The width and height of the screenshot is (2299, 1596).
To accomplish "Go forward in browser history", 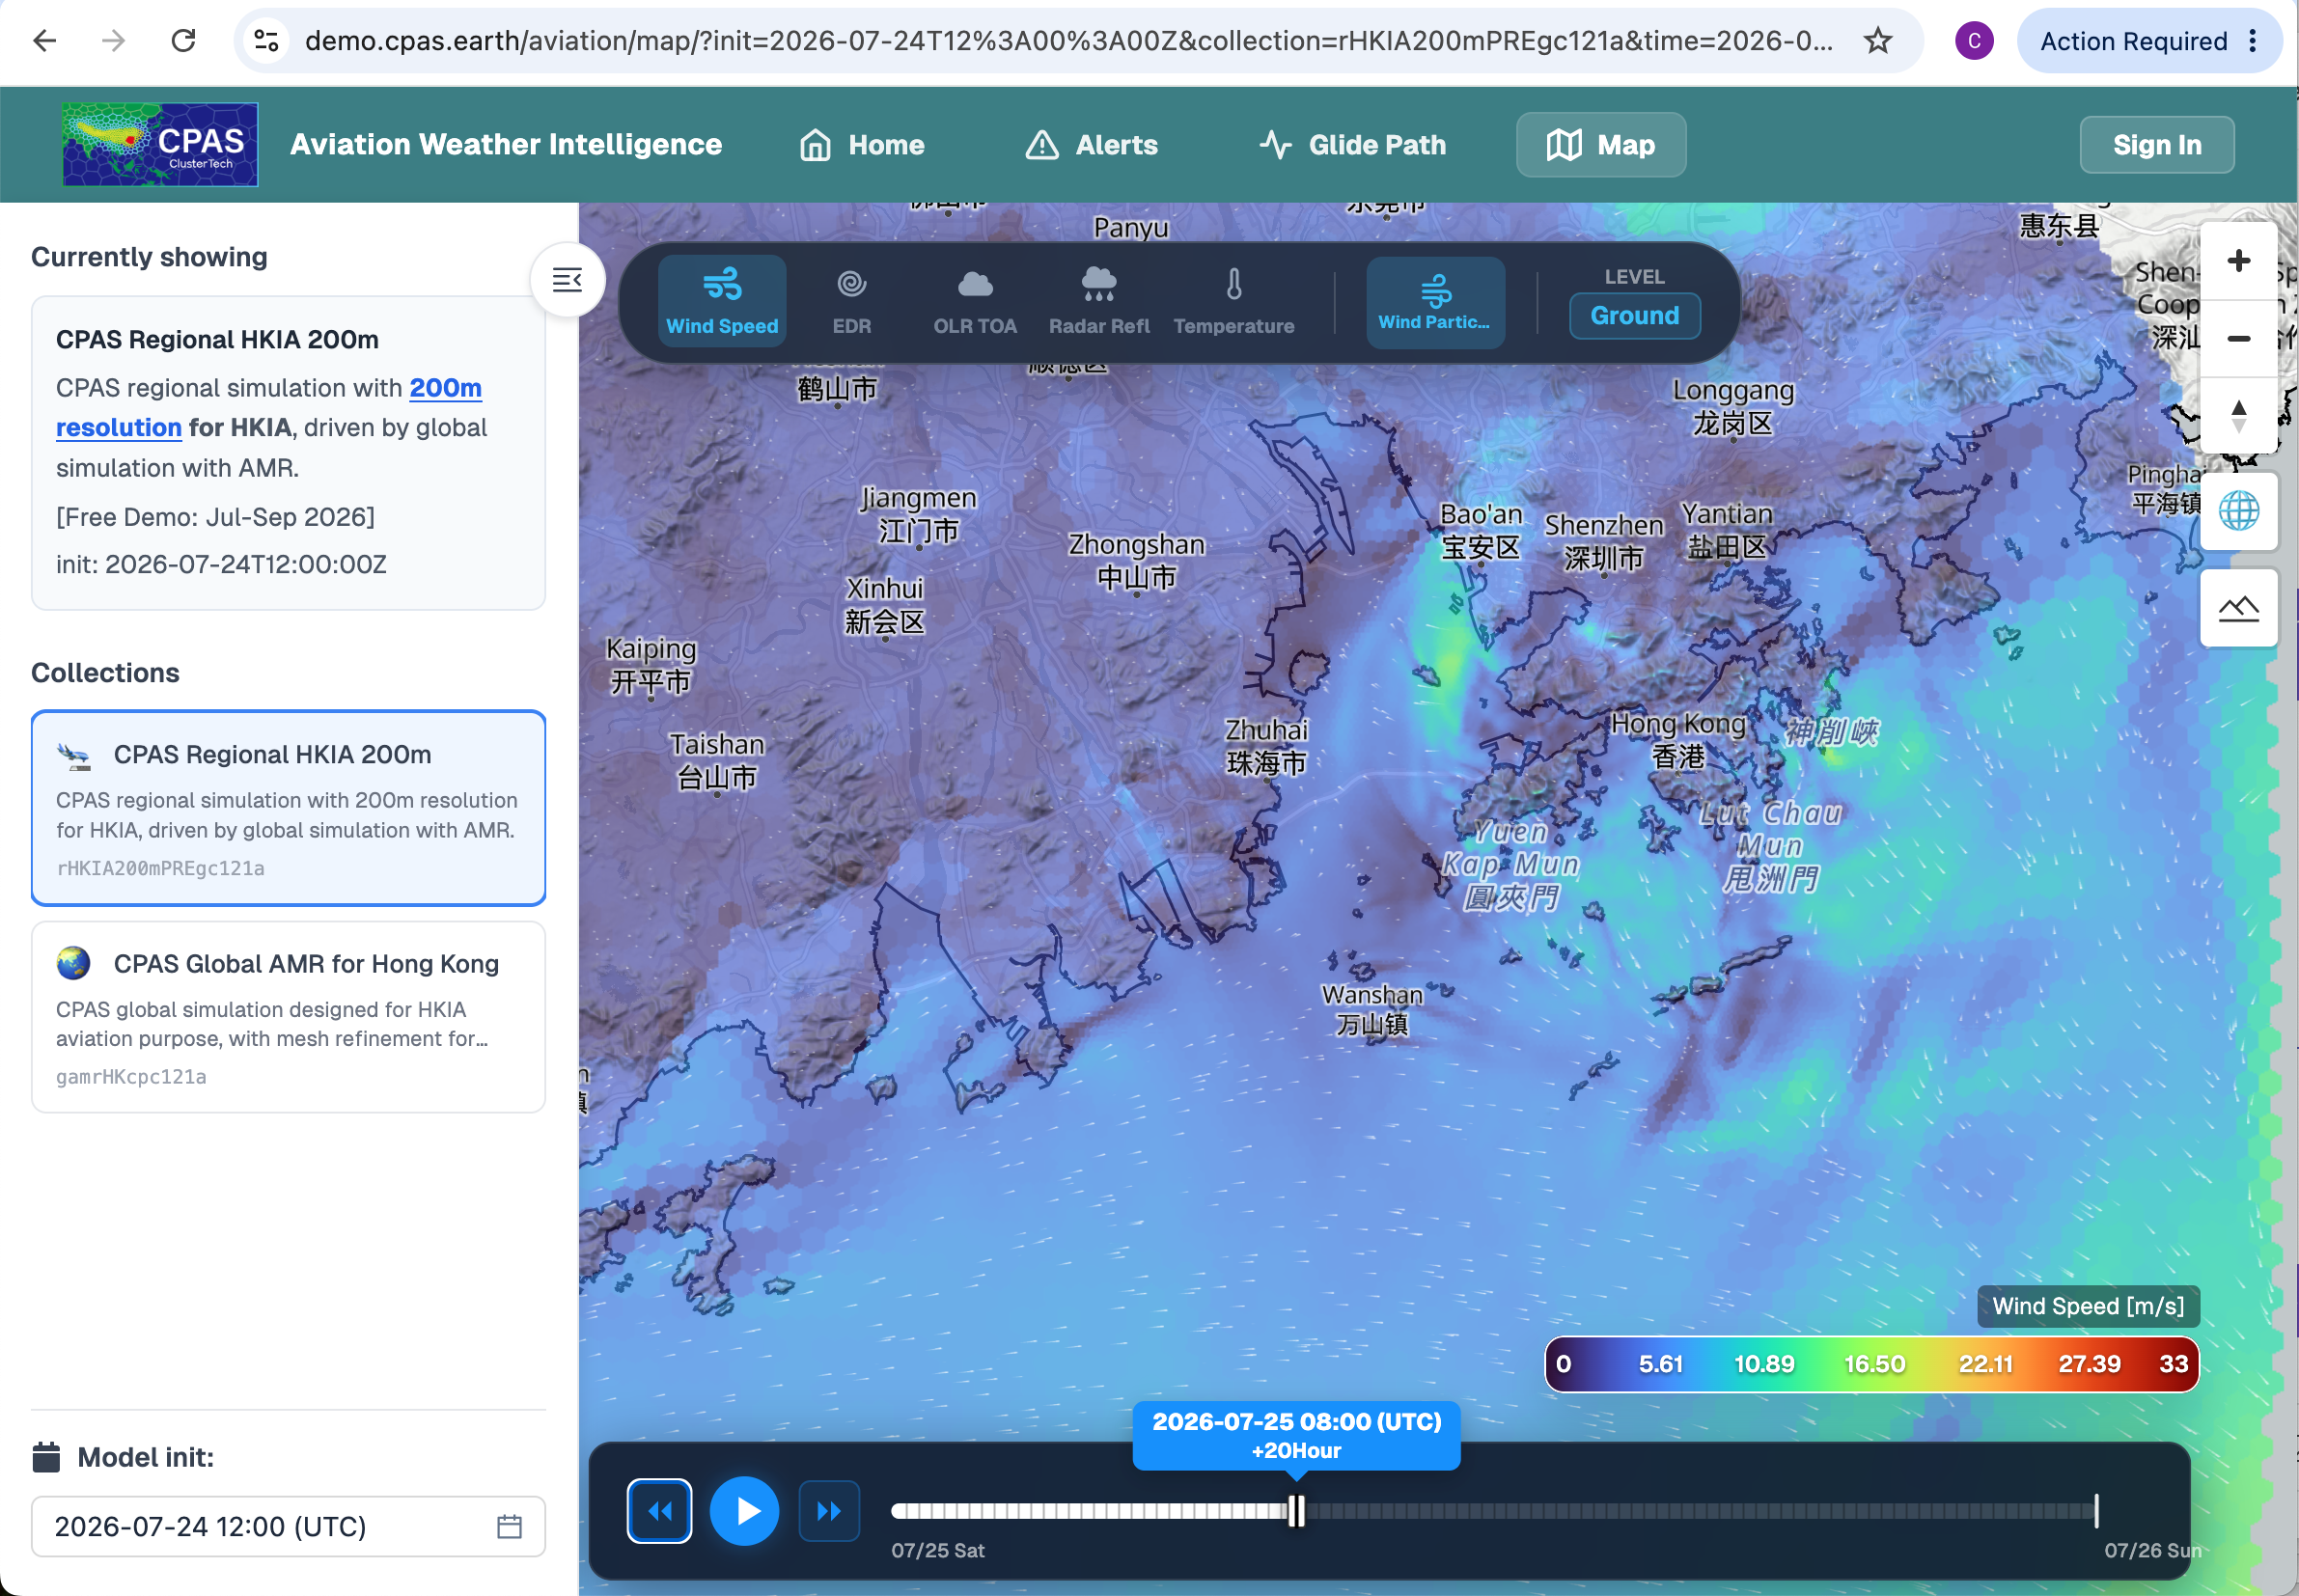I will [113, 41].
